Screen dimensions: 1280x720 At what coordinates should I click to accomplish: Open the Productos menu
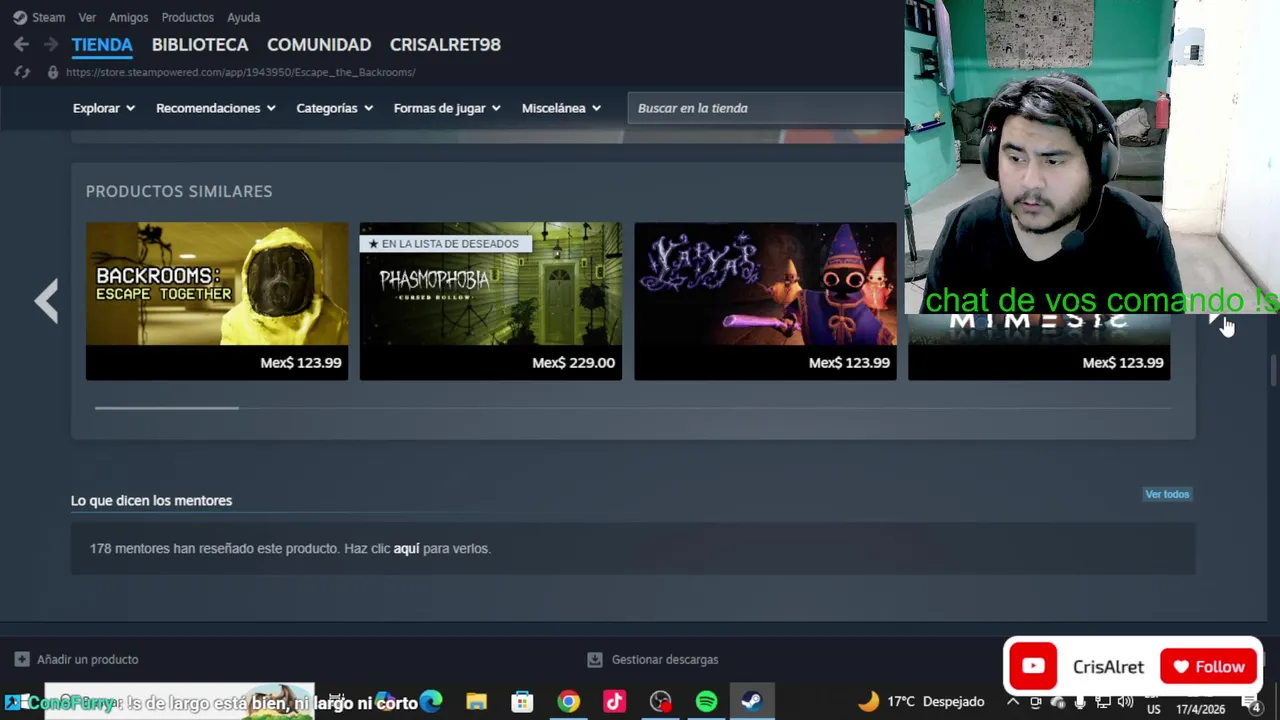(x=187, y=17)
